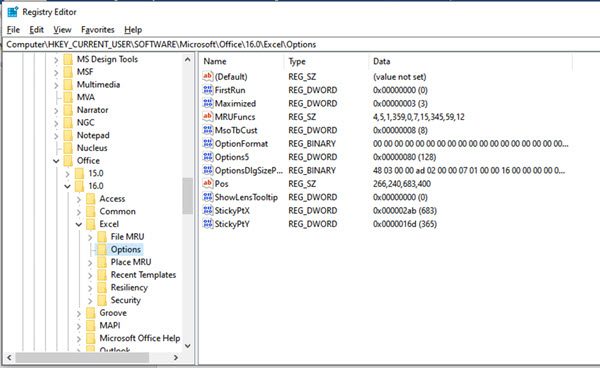Select the Place MRU key
The width and height of the screenshot is (600, 368).
tap(131, 262)
